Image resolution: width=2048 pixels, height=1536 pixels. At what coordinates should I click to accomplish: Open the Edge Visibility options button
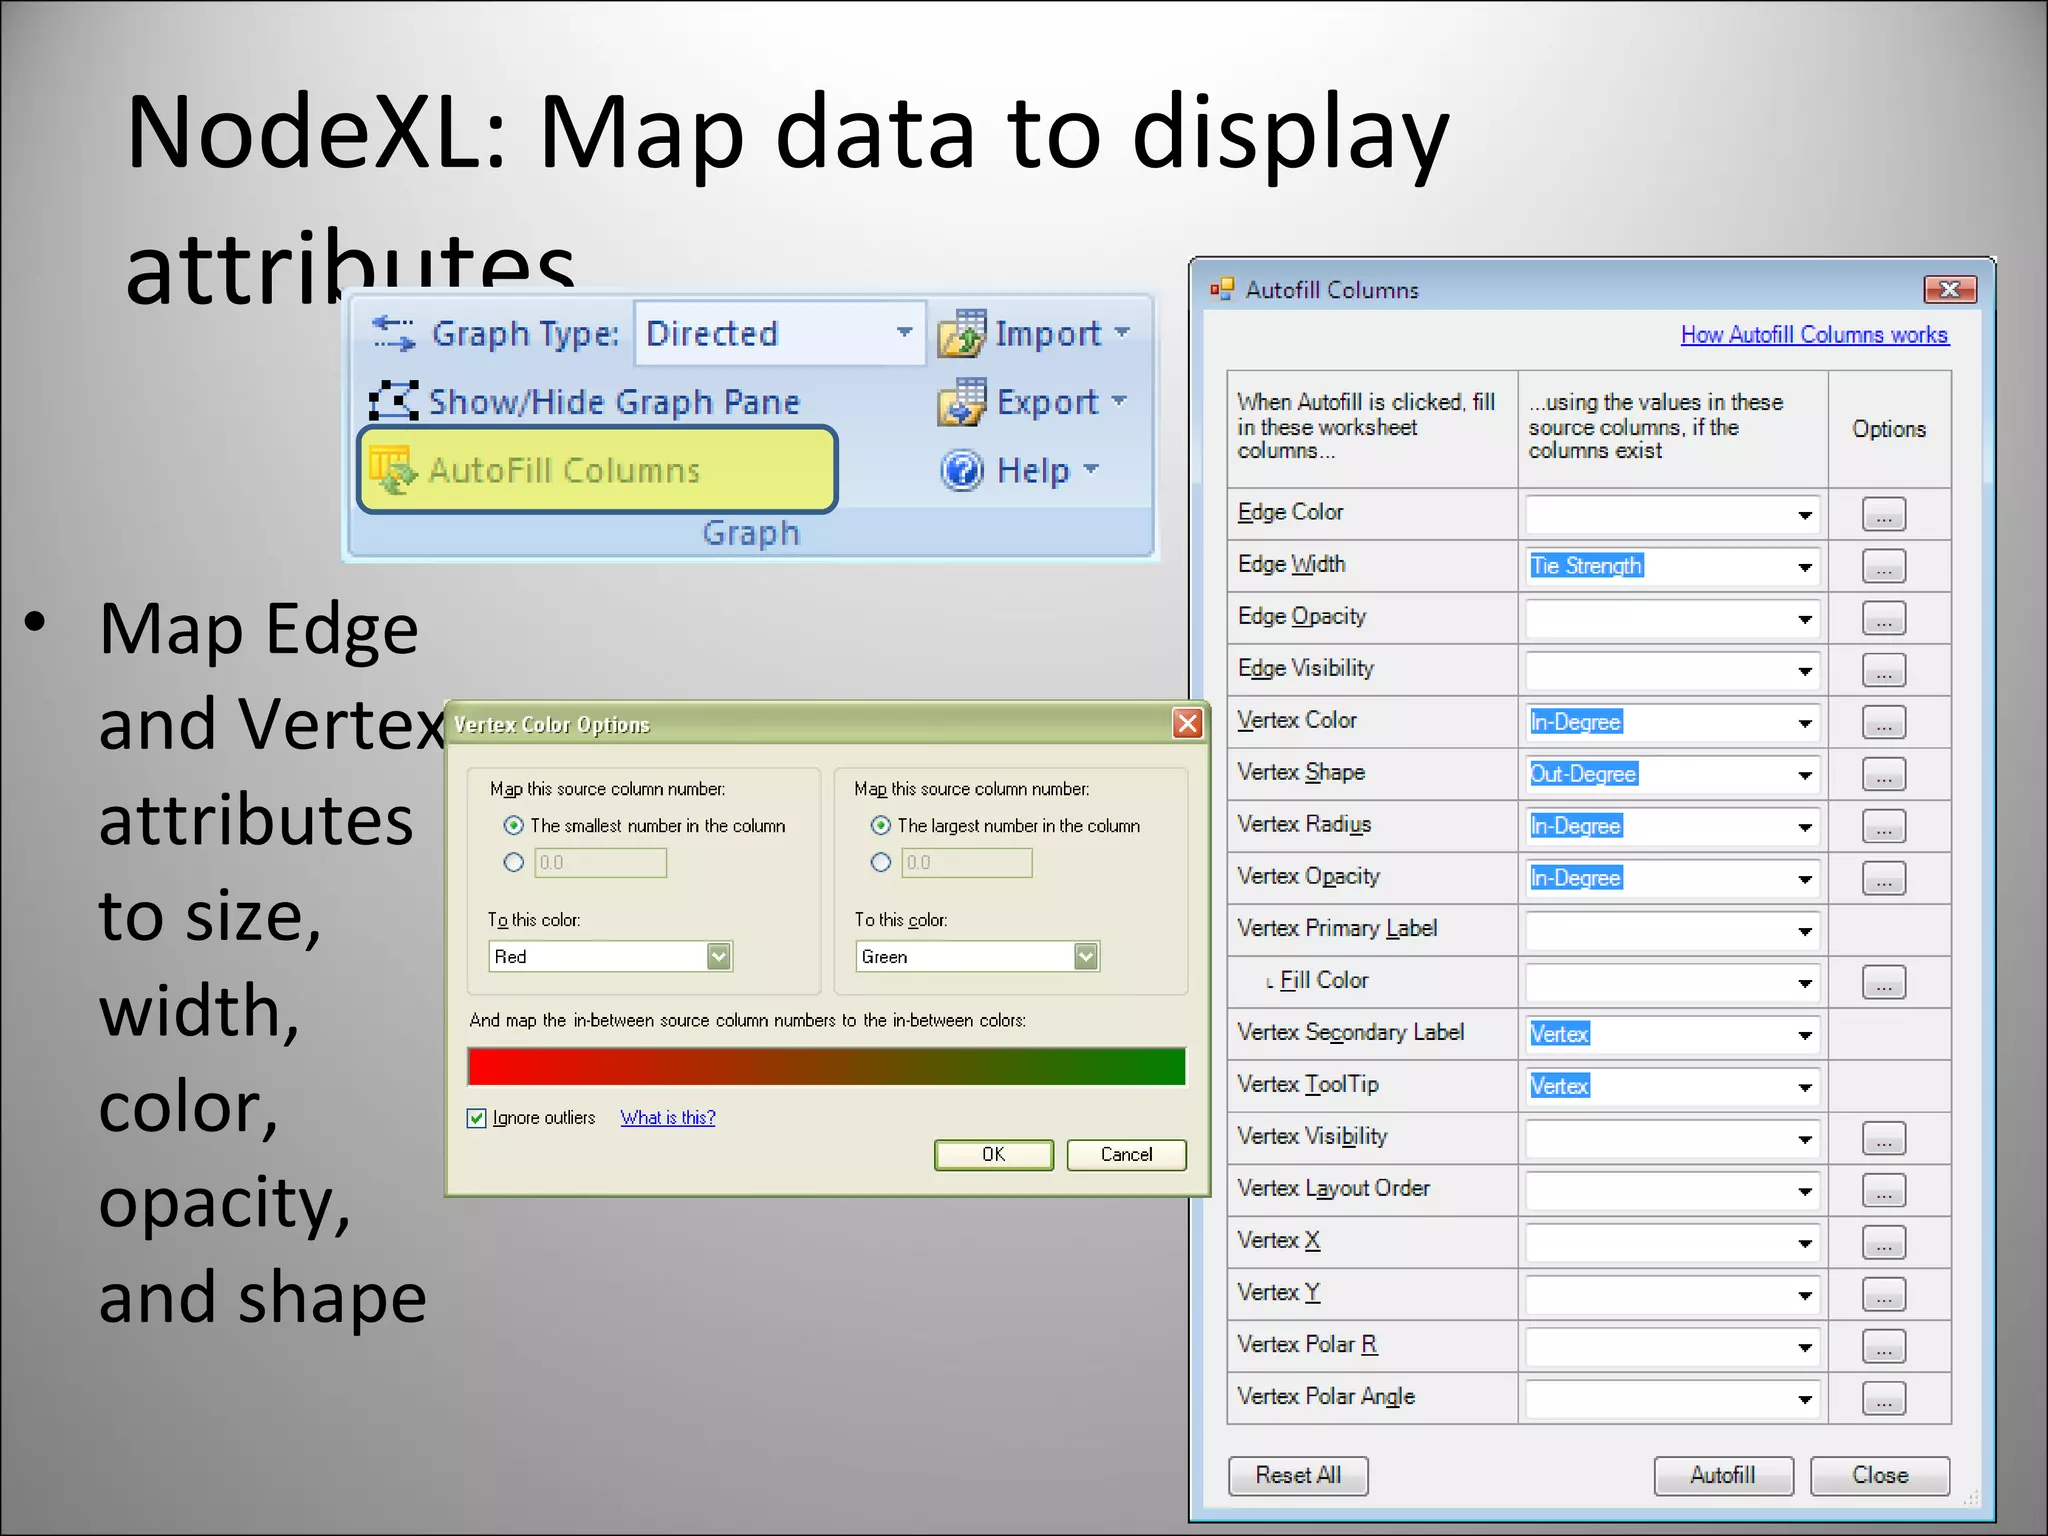pyautogui.click(x=1883, y=670)
